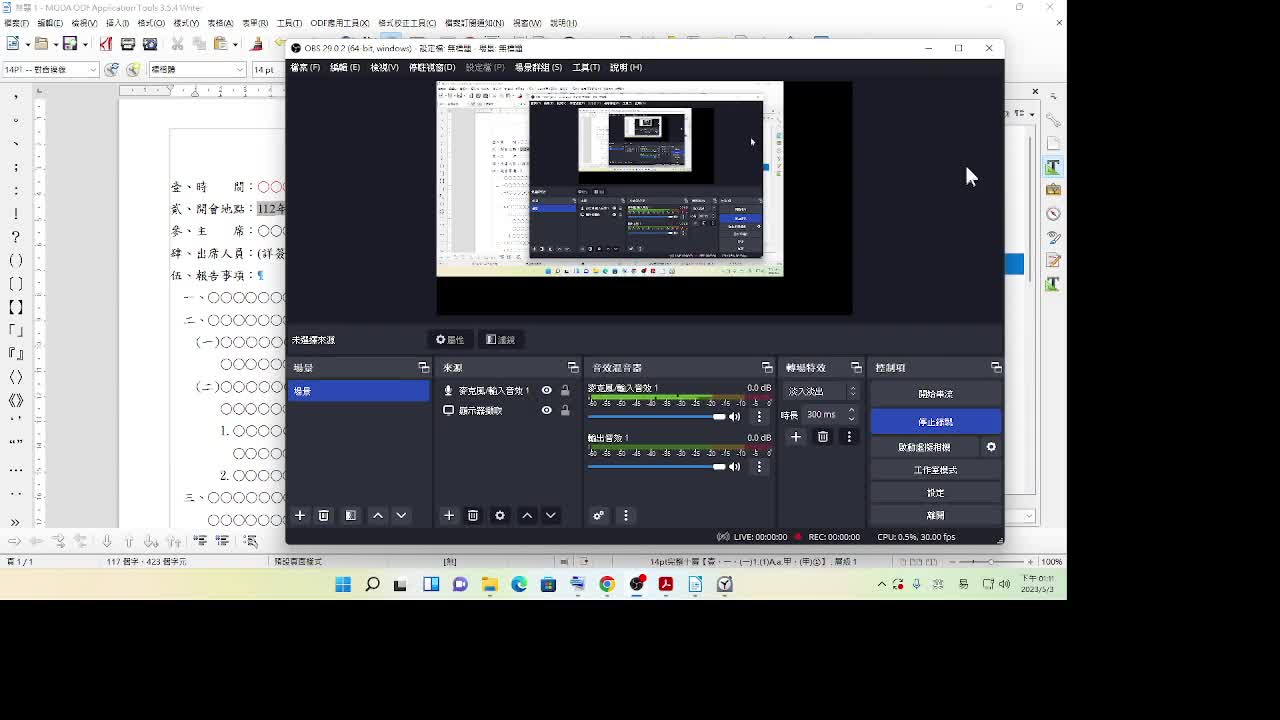Image resolution: width=1280 pixels, height=720 pixels.
Task: Open the Writer save icon dropdown arrow
Action: click(x=84, y=43)
